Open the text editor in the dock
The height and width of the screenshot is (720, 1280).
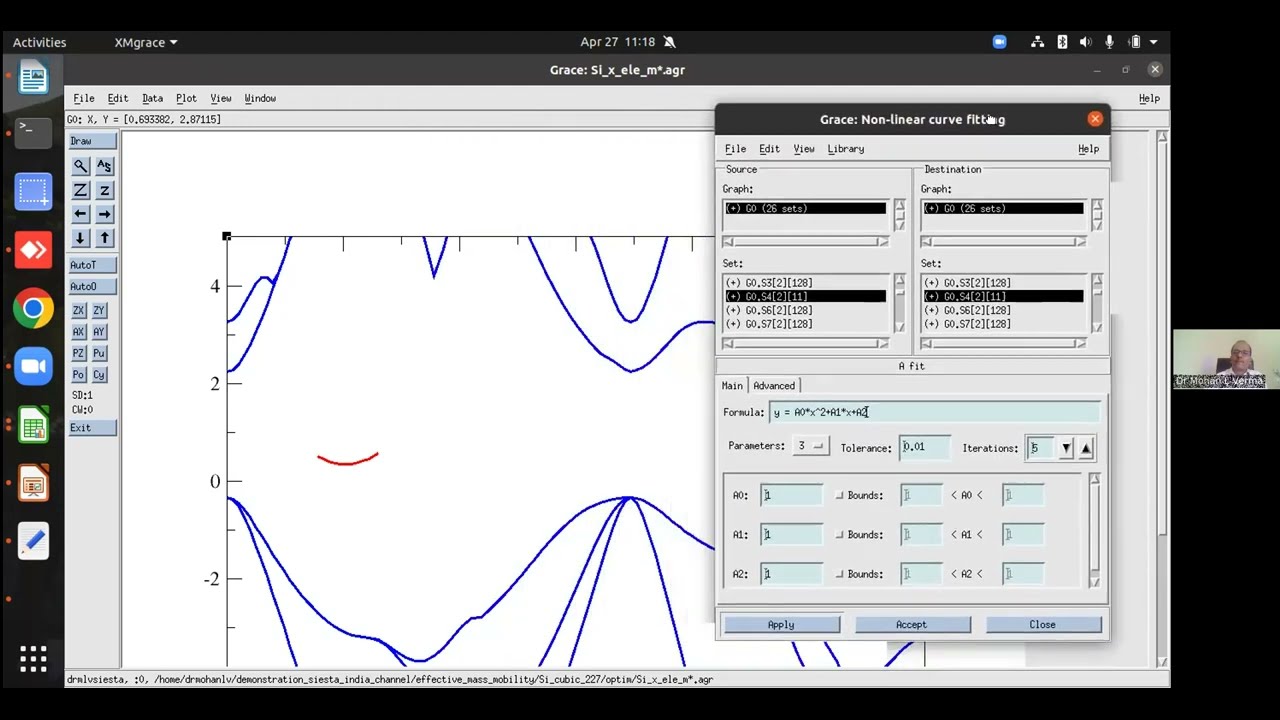pyautogui.click(x=33, y=541)
